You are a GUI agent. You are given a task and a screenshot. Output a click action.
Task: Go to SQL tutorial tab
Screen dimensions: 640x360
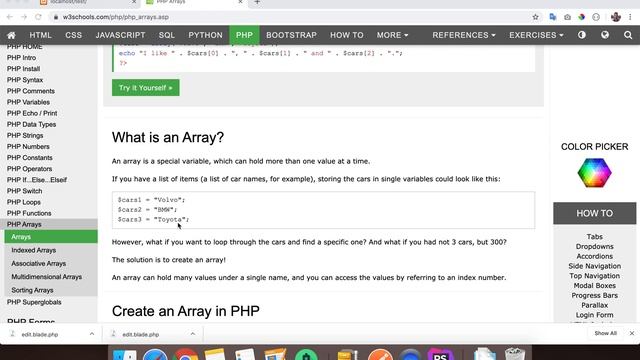click(x=167, y=35)
